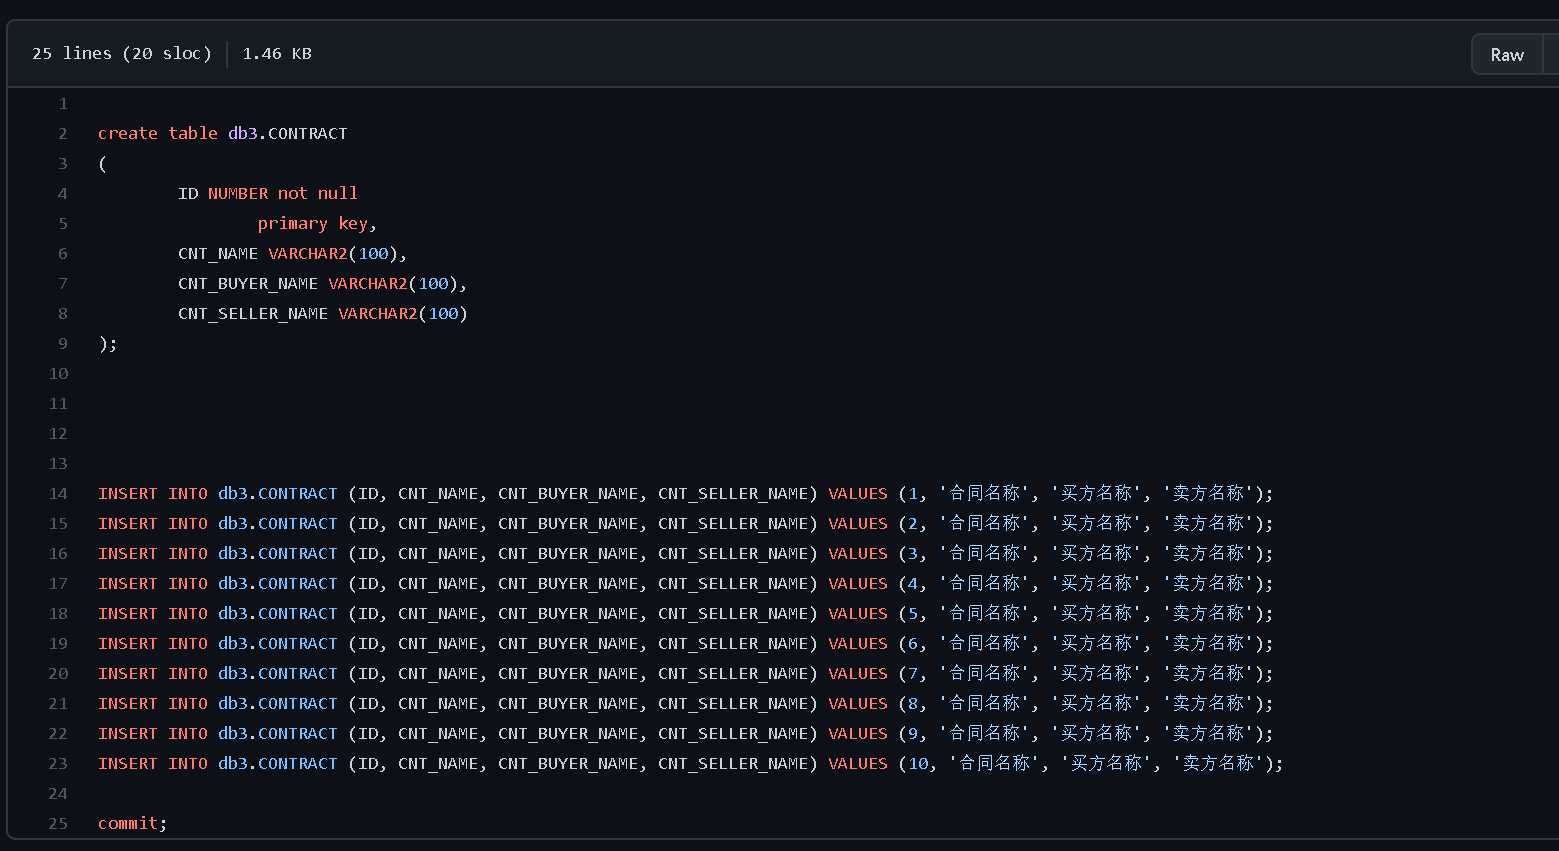Screen dimensions: 1559x851
Task: Click the INSERT statement with VALUES (10
Action: pos(691,764)
